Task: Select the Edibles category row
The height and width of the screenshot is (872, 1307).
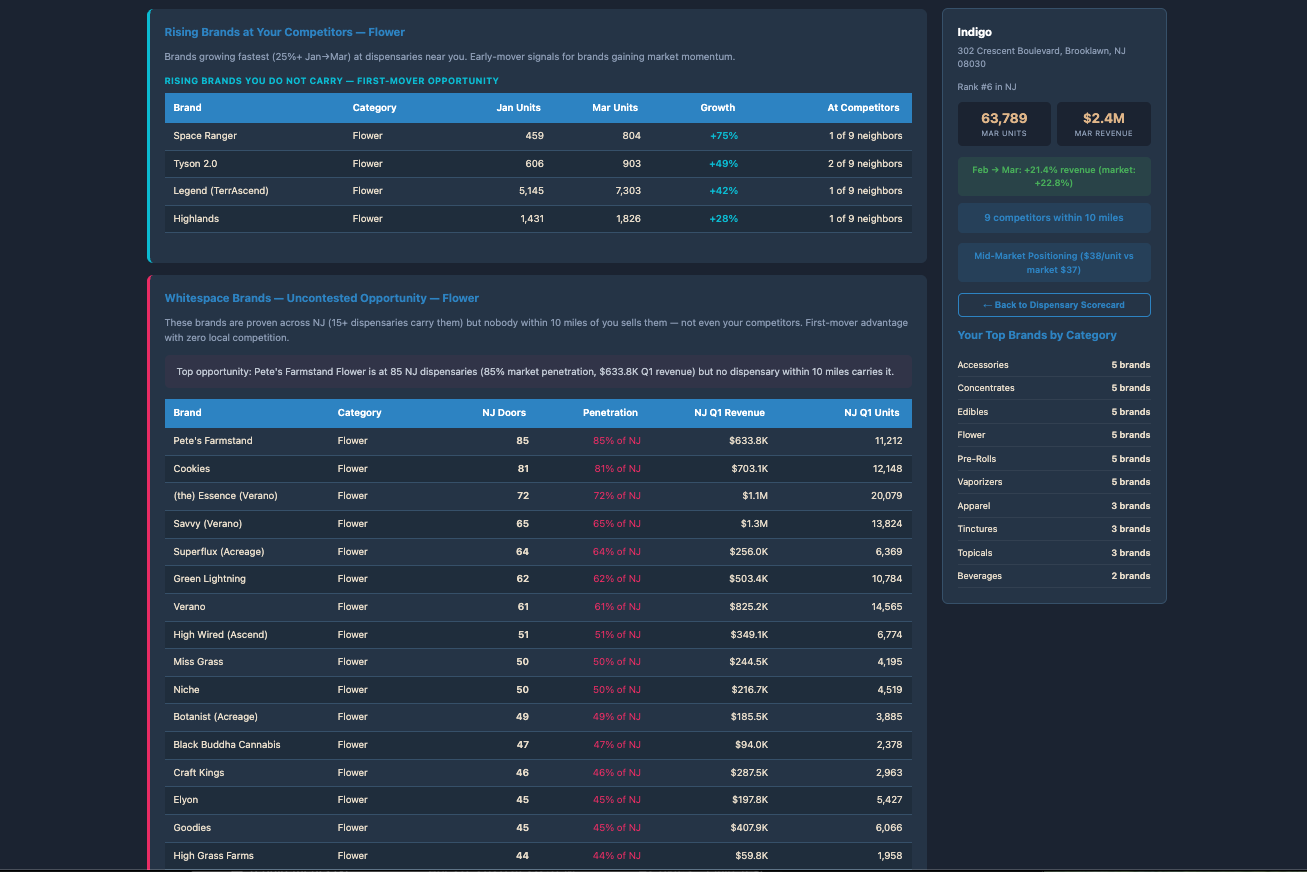Action: (1054, 412)
